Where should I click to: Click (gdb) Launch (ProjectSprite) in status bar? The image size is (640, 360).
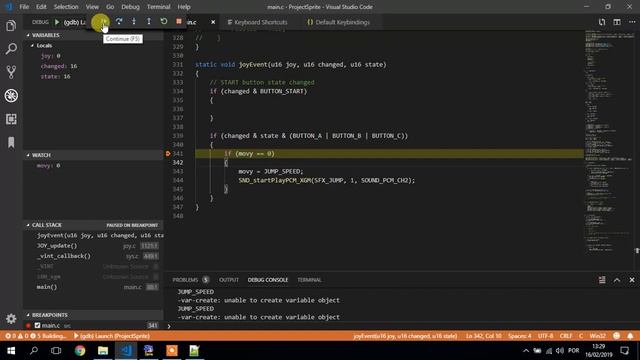(x=111, y=336)
